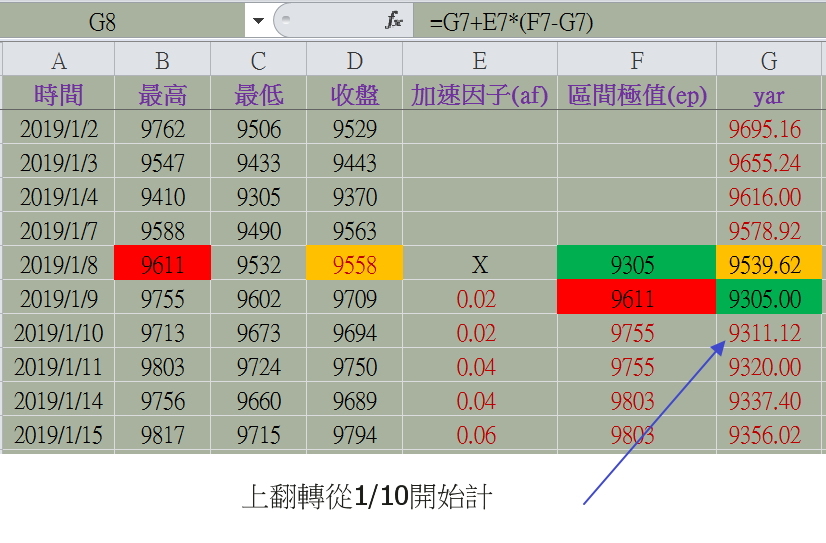The image size is (826, 543).
Task: Click red-filled cell 9611 in 最高 column
Action: coord(162,264)
